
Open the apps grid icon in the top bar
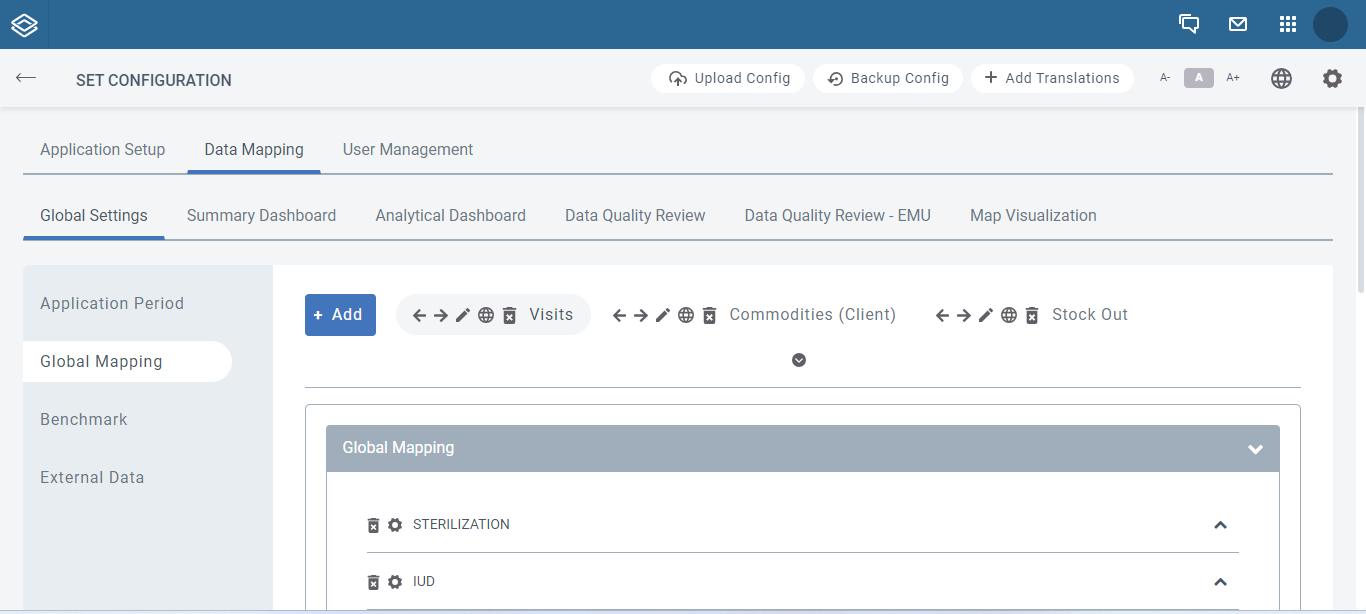(1287, 23)
